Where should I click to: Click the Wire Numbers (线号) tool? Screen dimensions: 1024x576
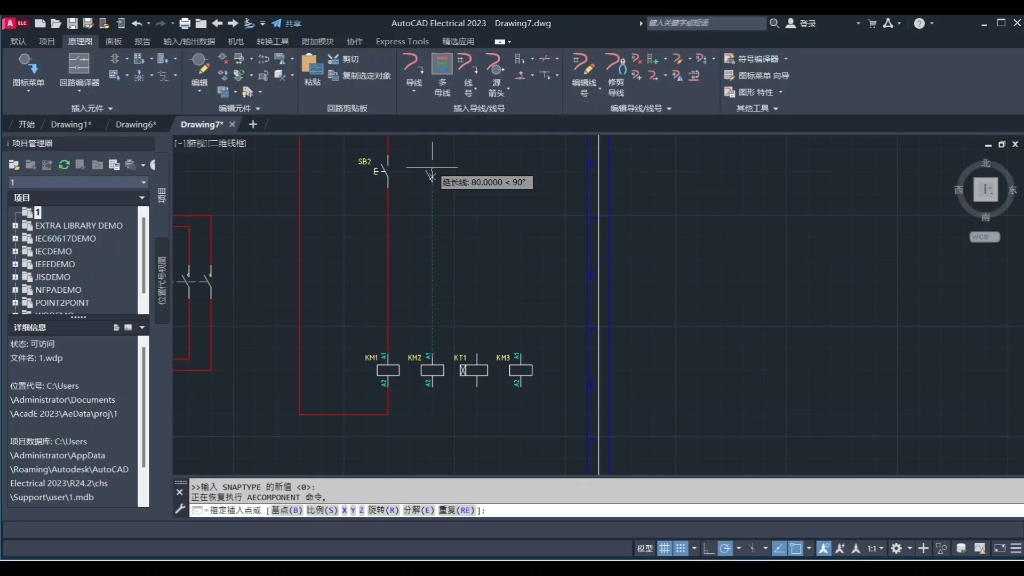[x=468, y=74]
